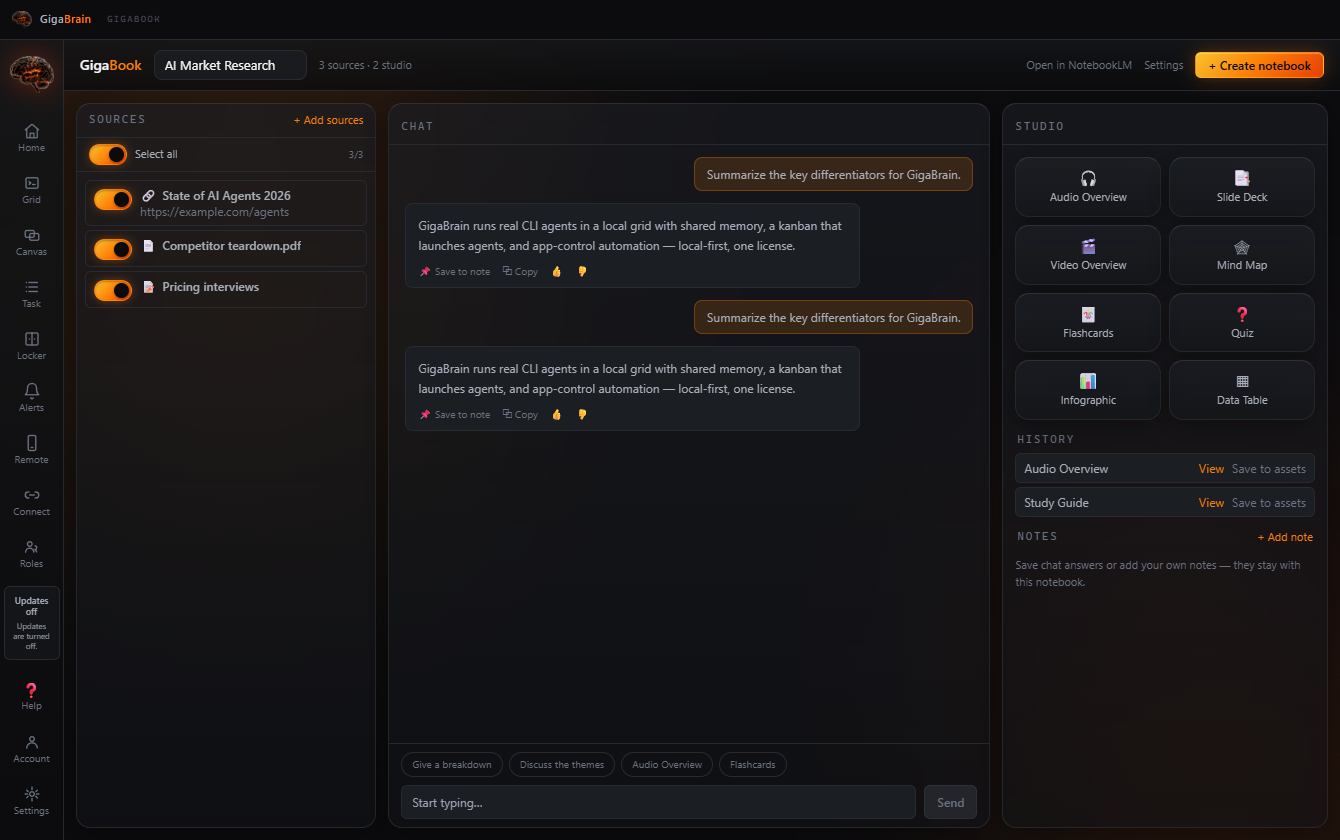Generate a Video Overview in Studio
The height and width of the screenshot is (840, 1340).
click(1088, 255)
